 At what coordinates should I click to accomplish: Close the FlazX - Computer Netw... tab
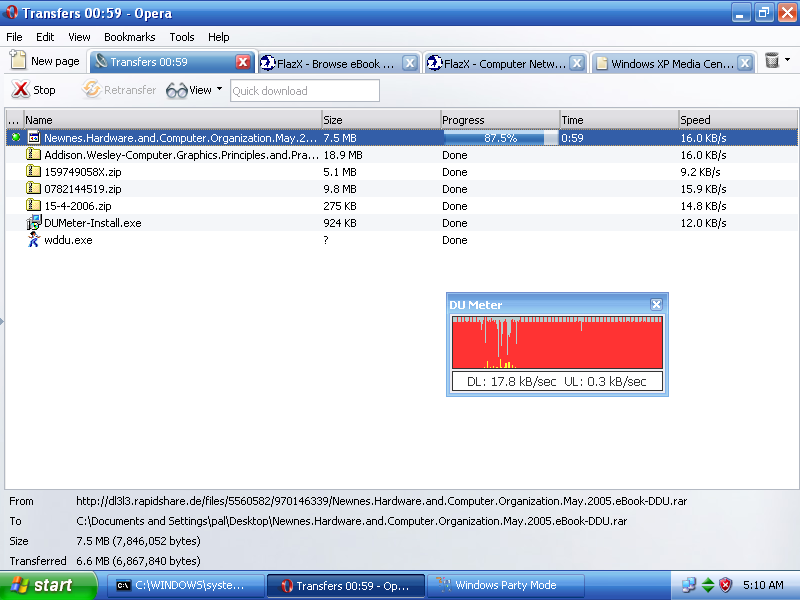[x=577, y=63]
